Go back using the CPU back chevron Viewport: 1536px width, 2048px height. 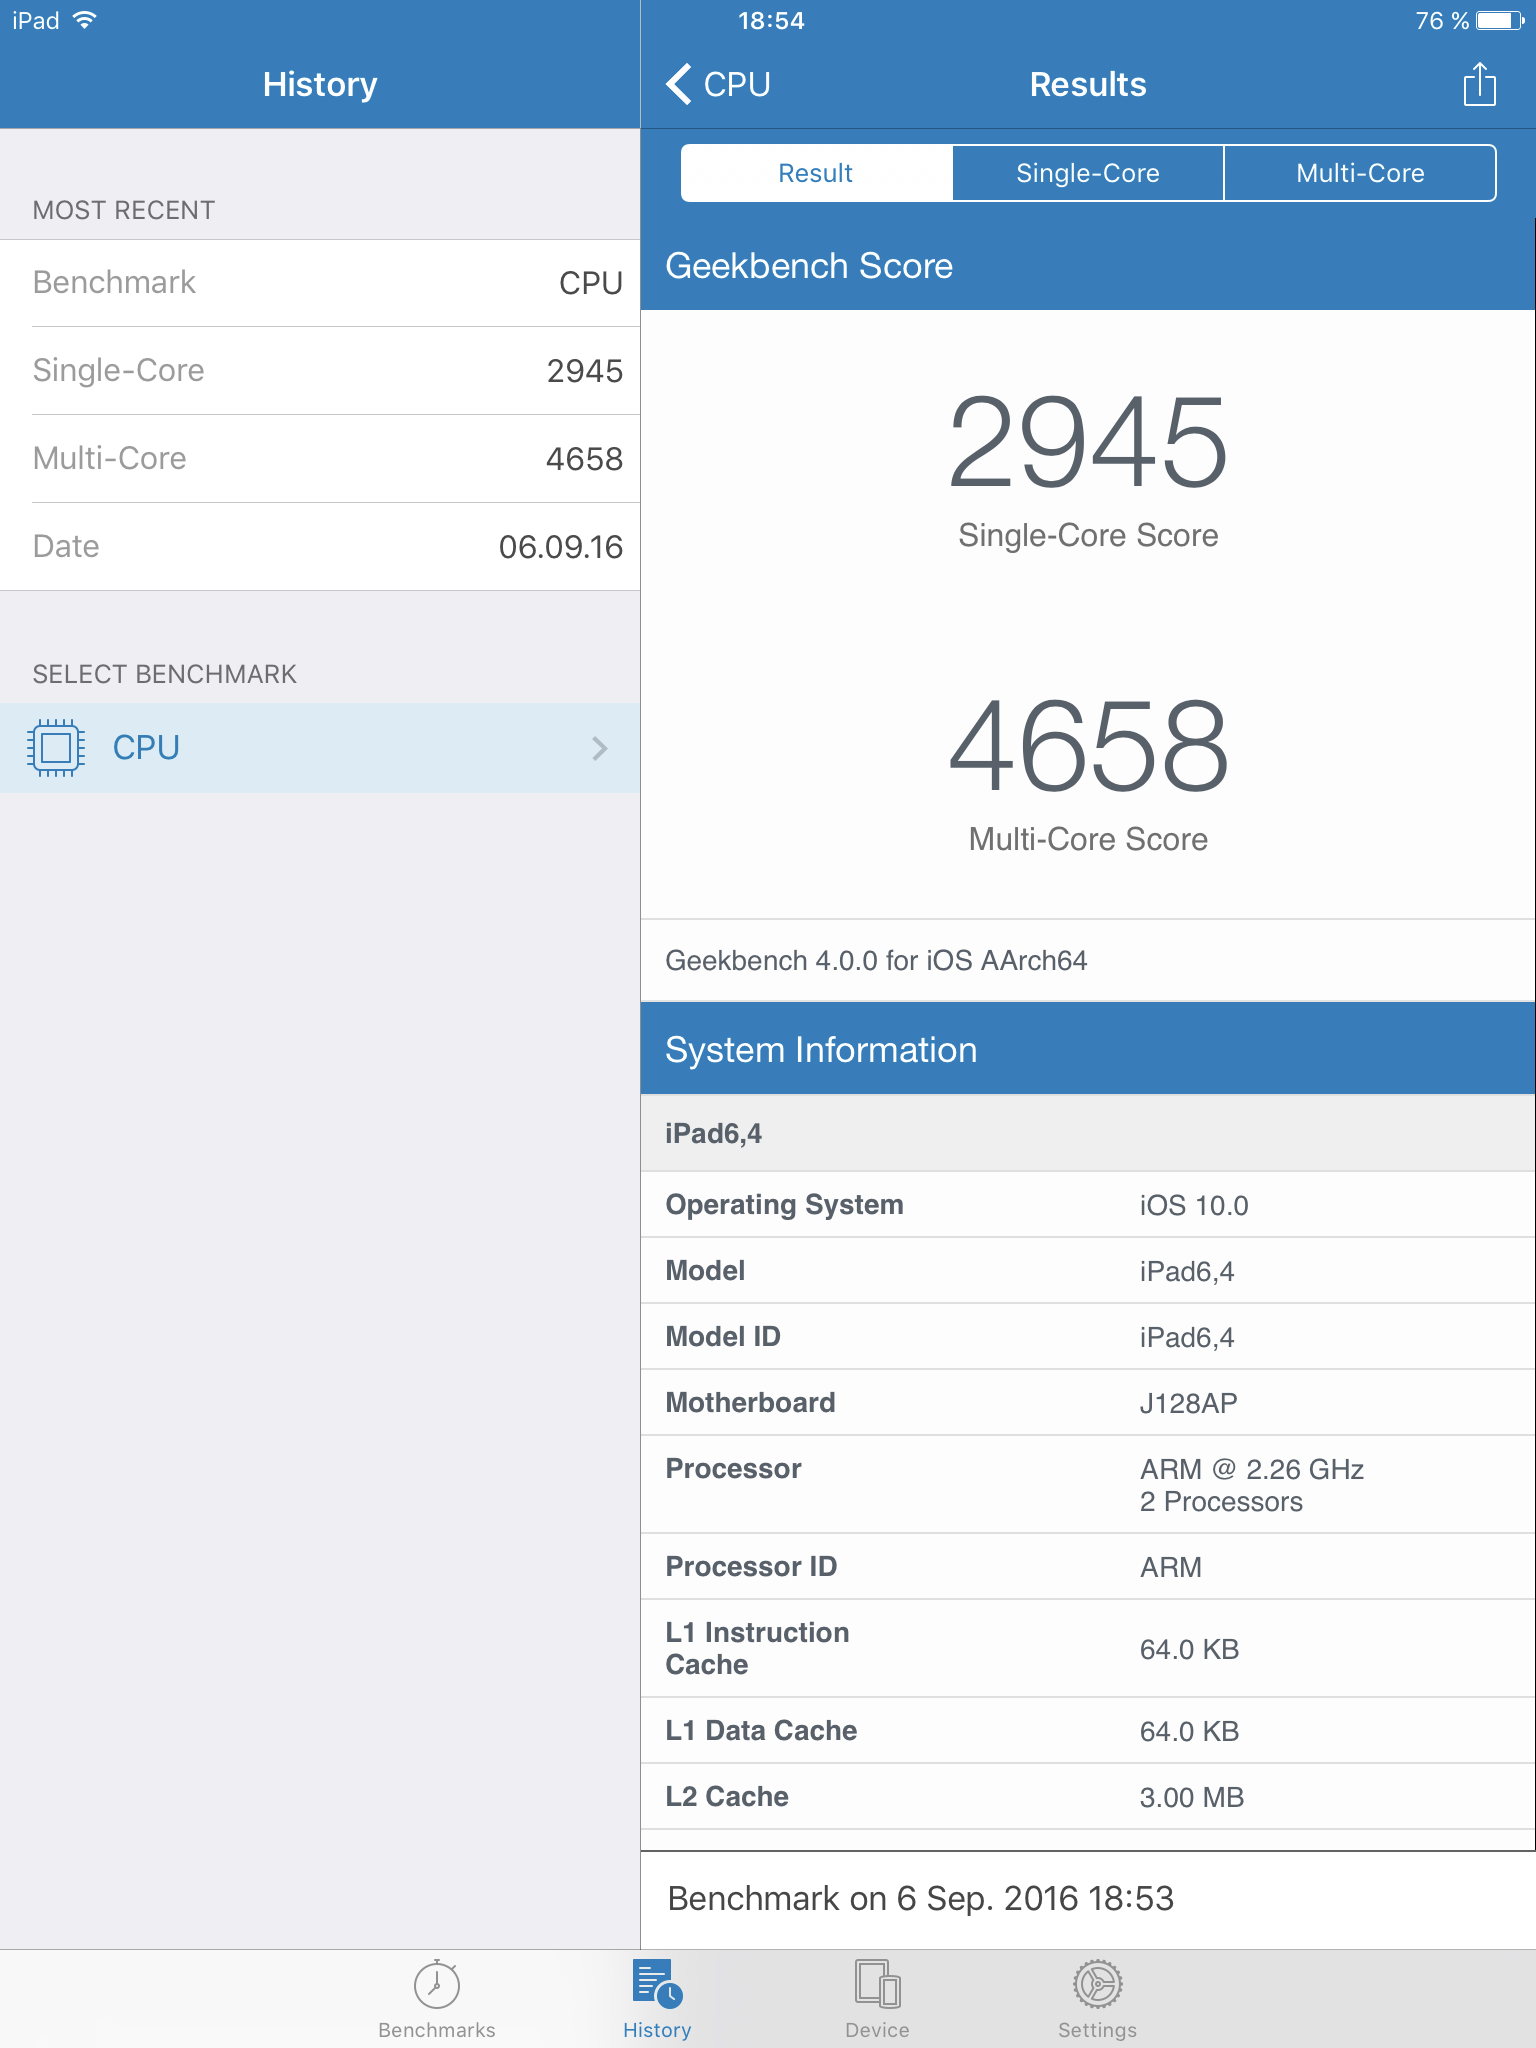(679, 84)
